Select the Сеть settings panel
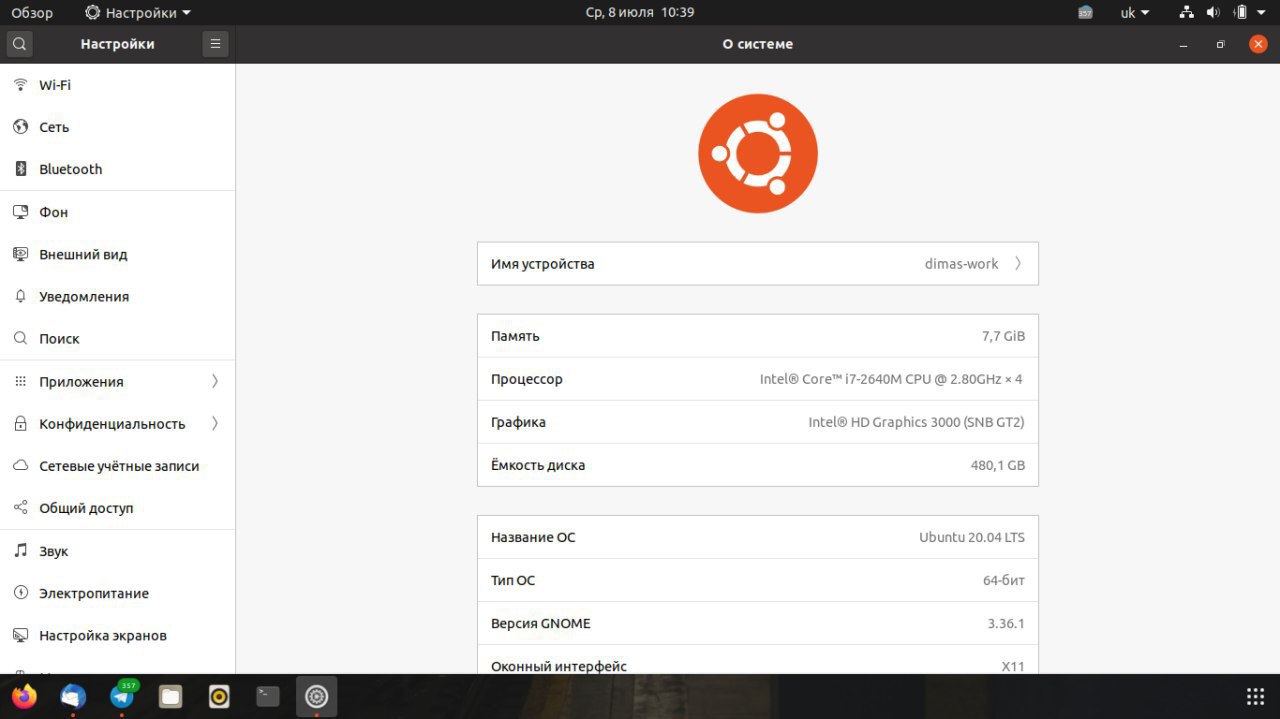 118,127
